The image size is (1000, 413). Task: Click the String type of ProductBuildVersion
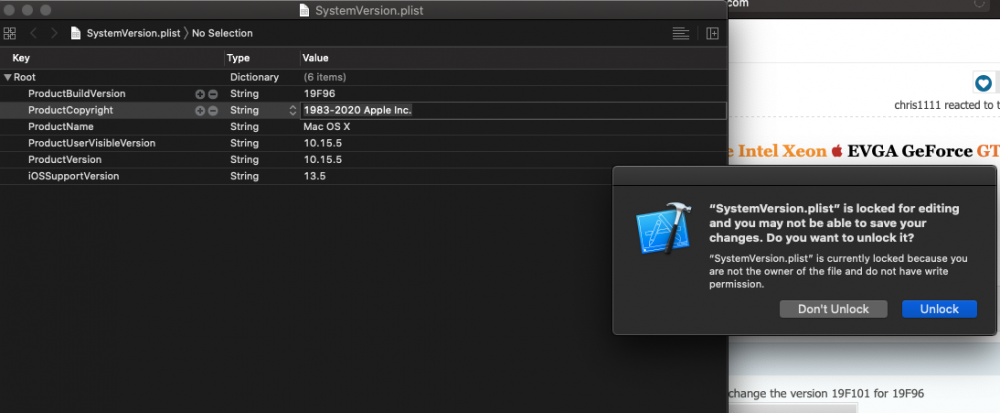pos(244,94)
